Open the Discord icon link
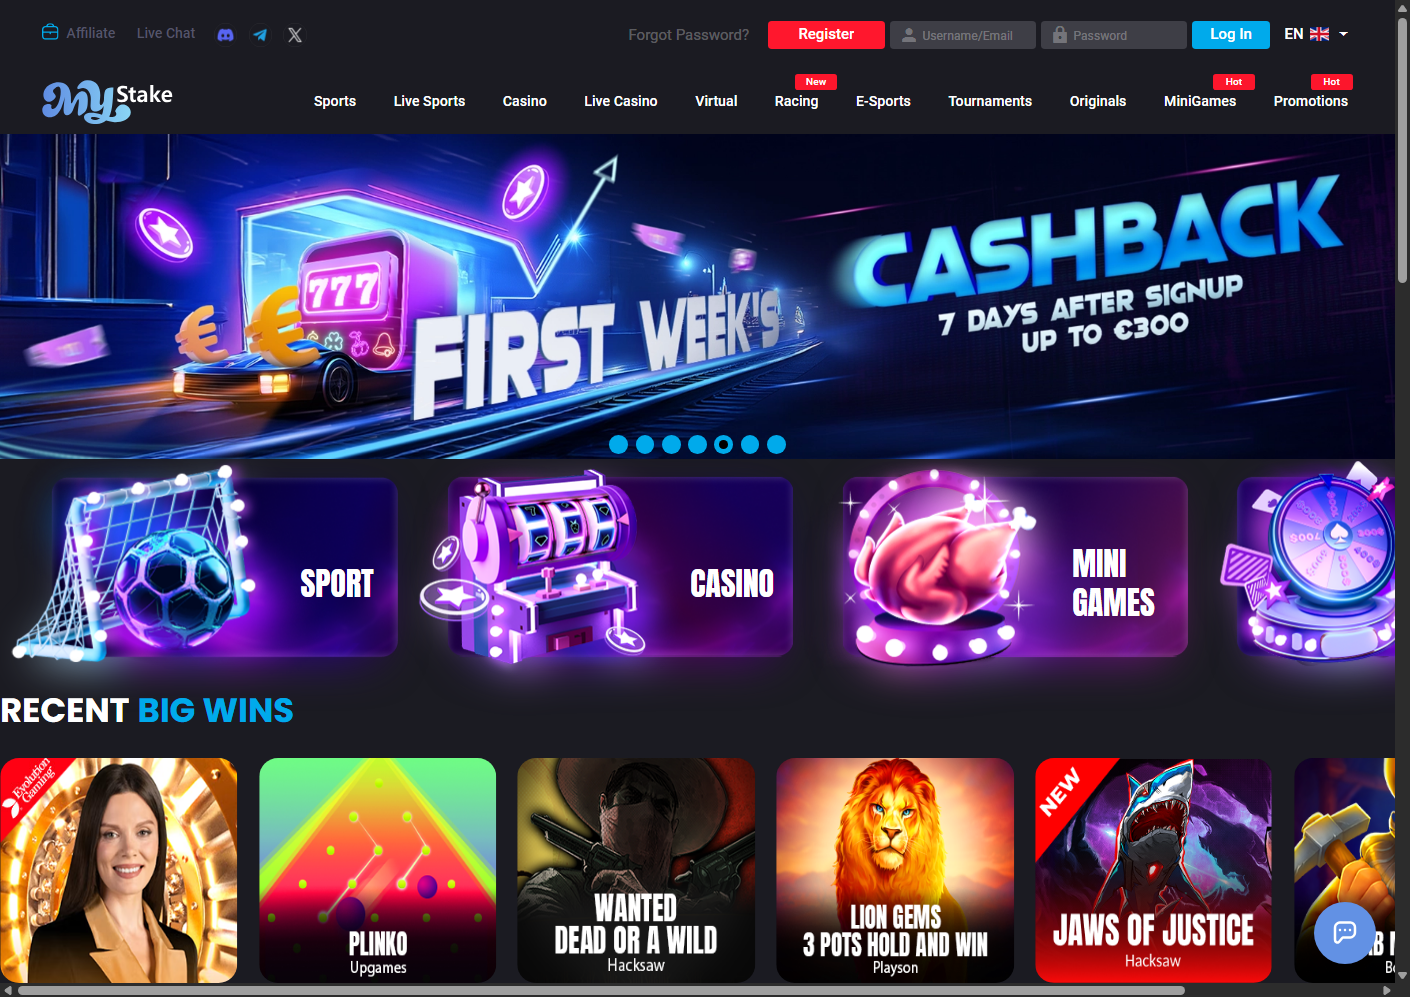The height and width of the screenshot is (997, 1410). (225, 34)
